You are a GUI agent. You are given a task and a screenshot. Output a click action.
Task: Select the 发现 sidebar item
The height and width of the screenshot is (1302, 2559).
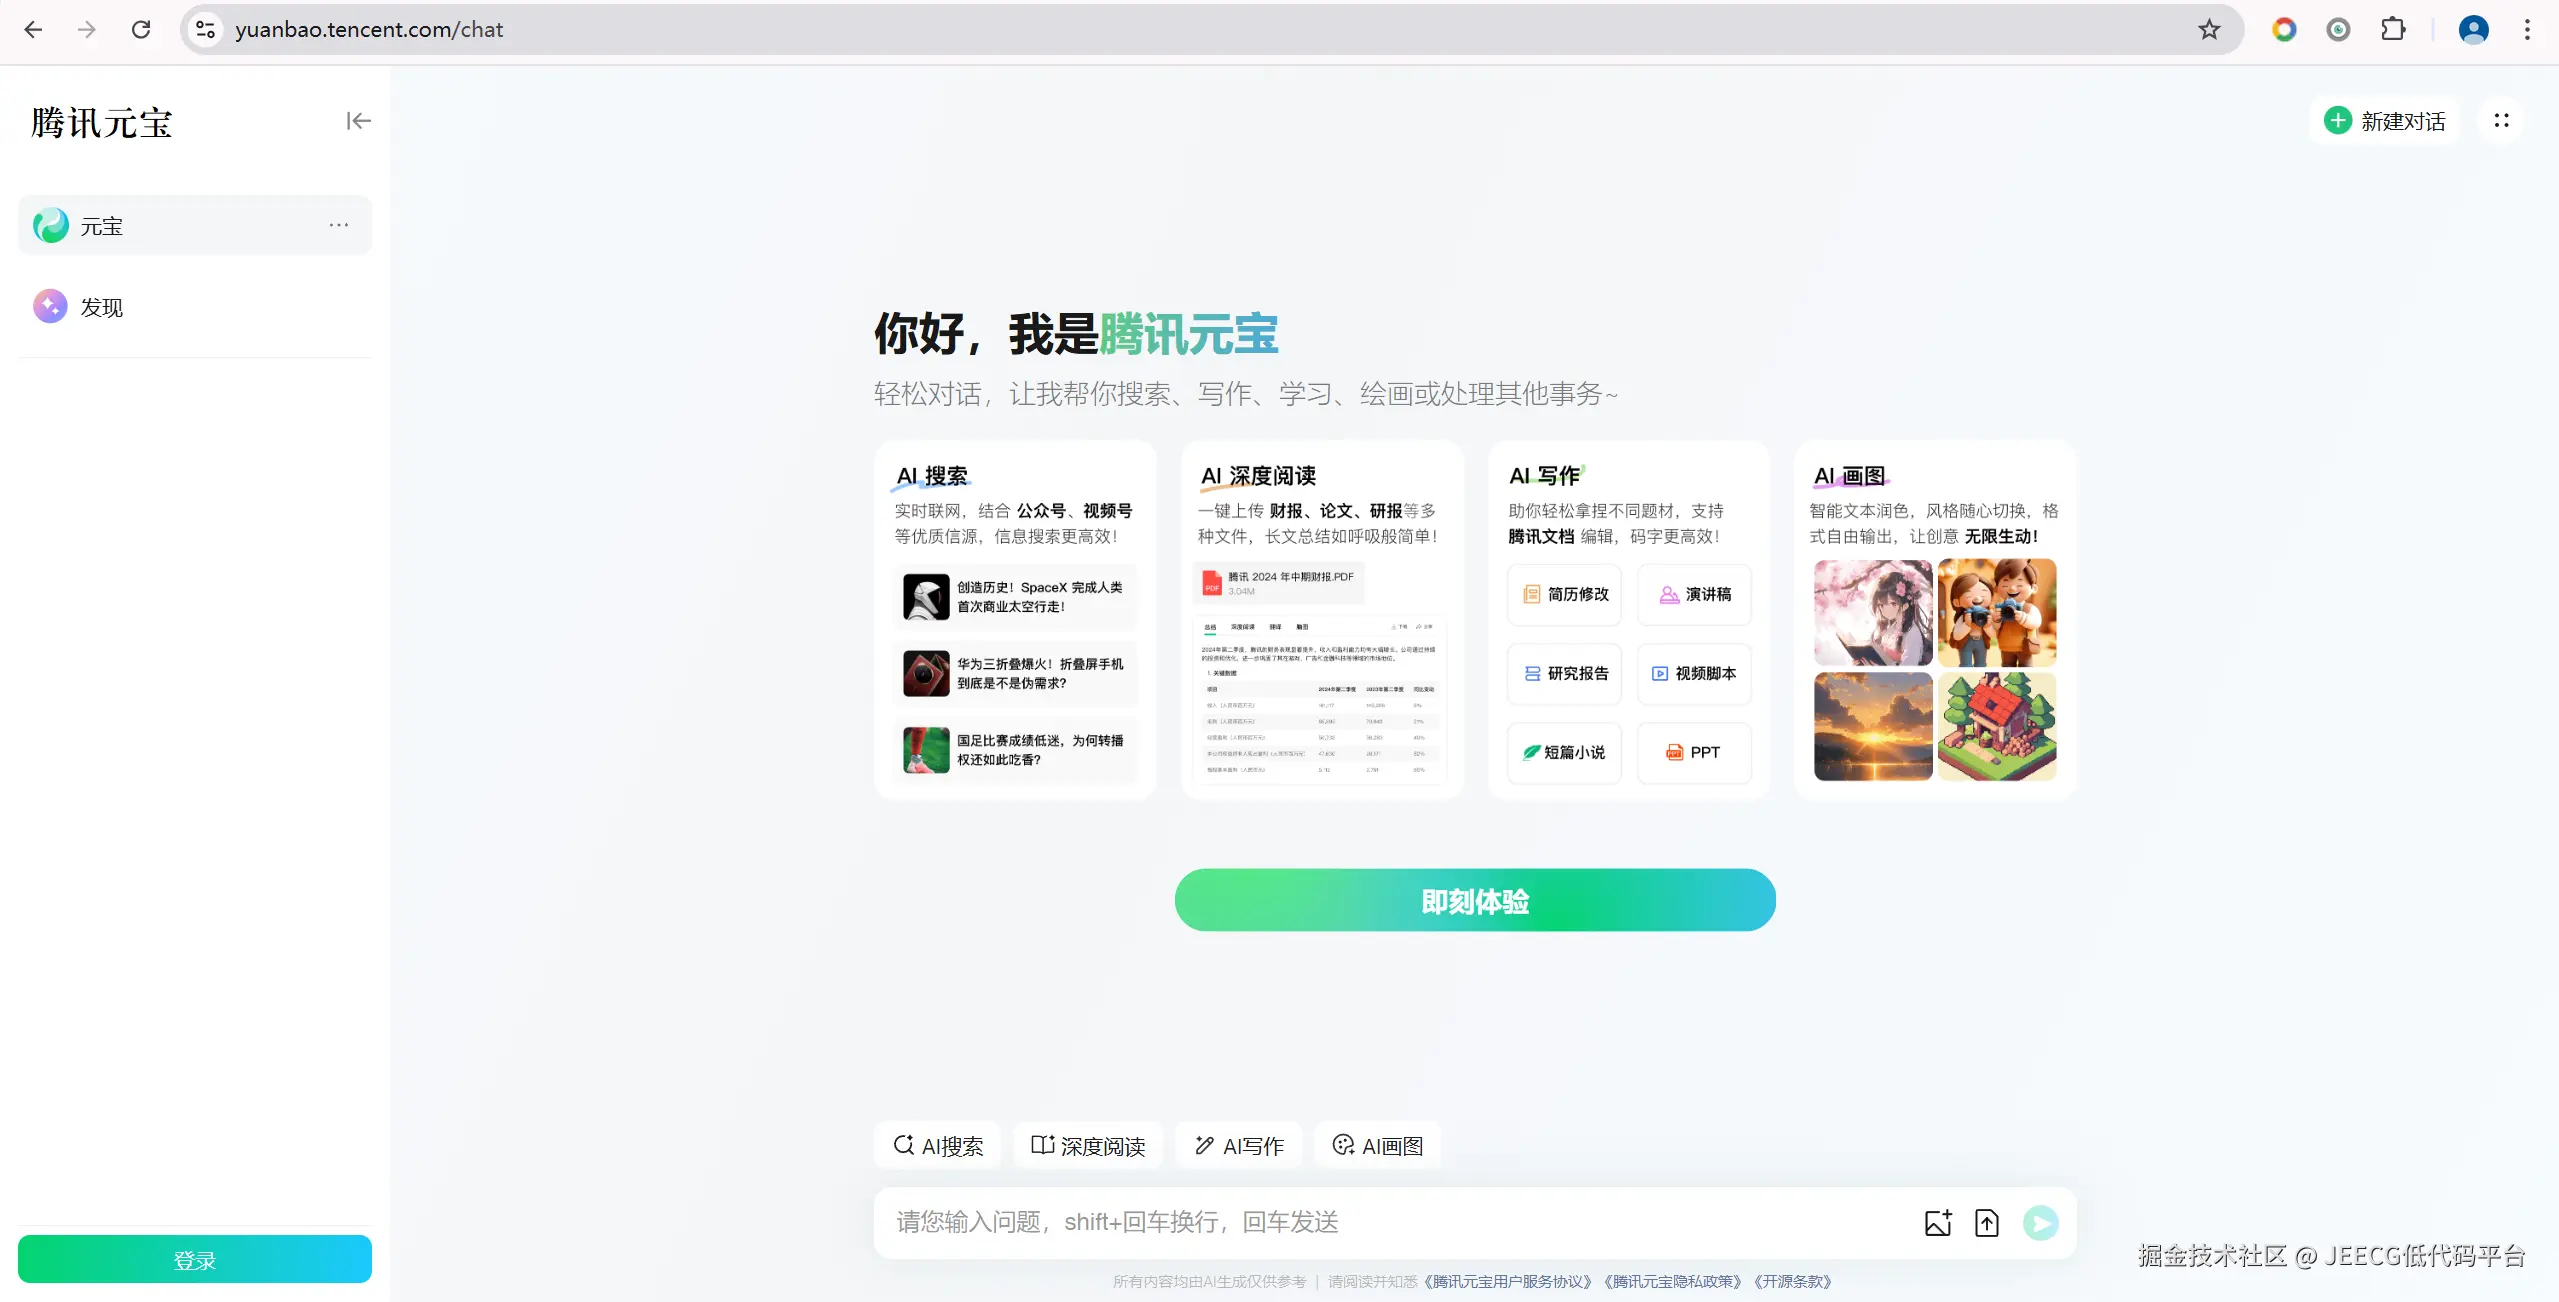pyautogui.click(x=100, y=307)
